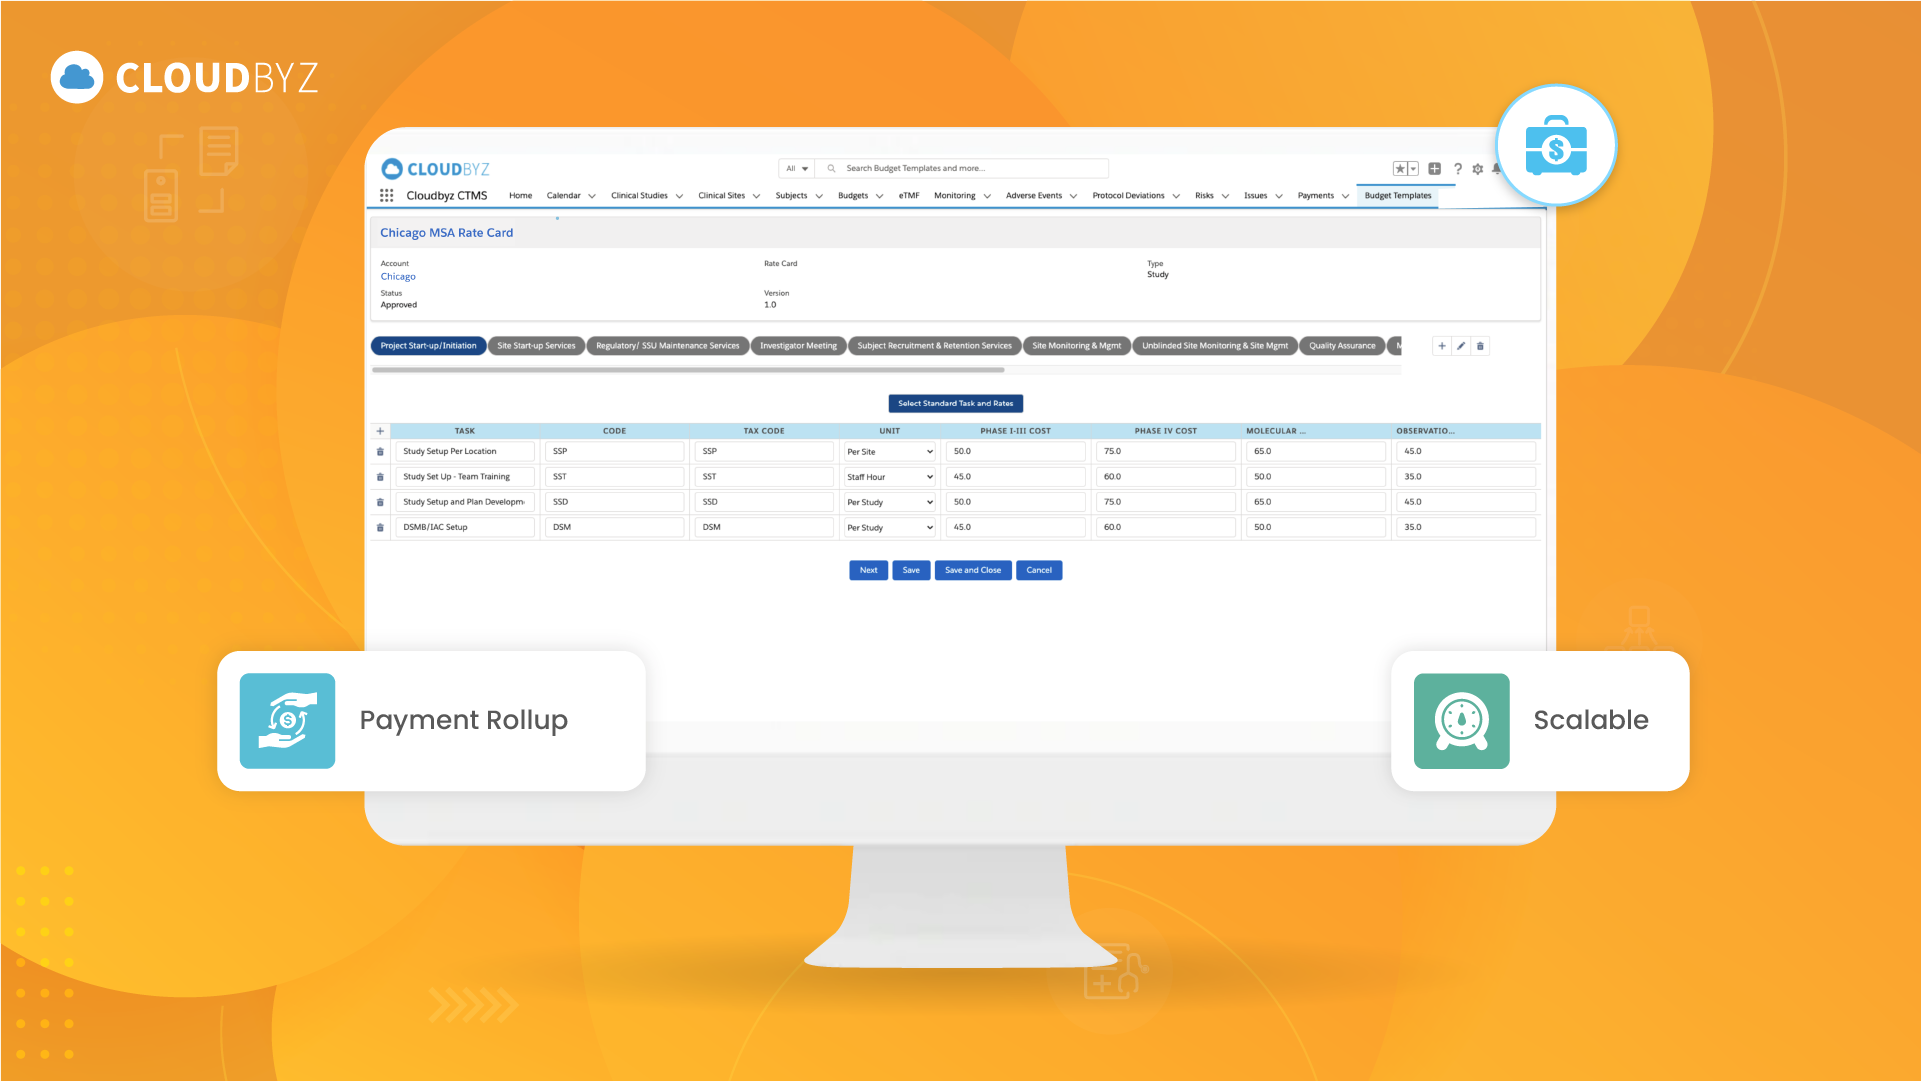Click the add section plus icon
This screenshot has height=1081, width=1921.
click(x=1442, y=346)
